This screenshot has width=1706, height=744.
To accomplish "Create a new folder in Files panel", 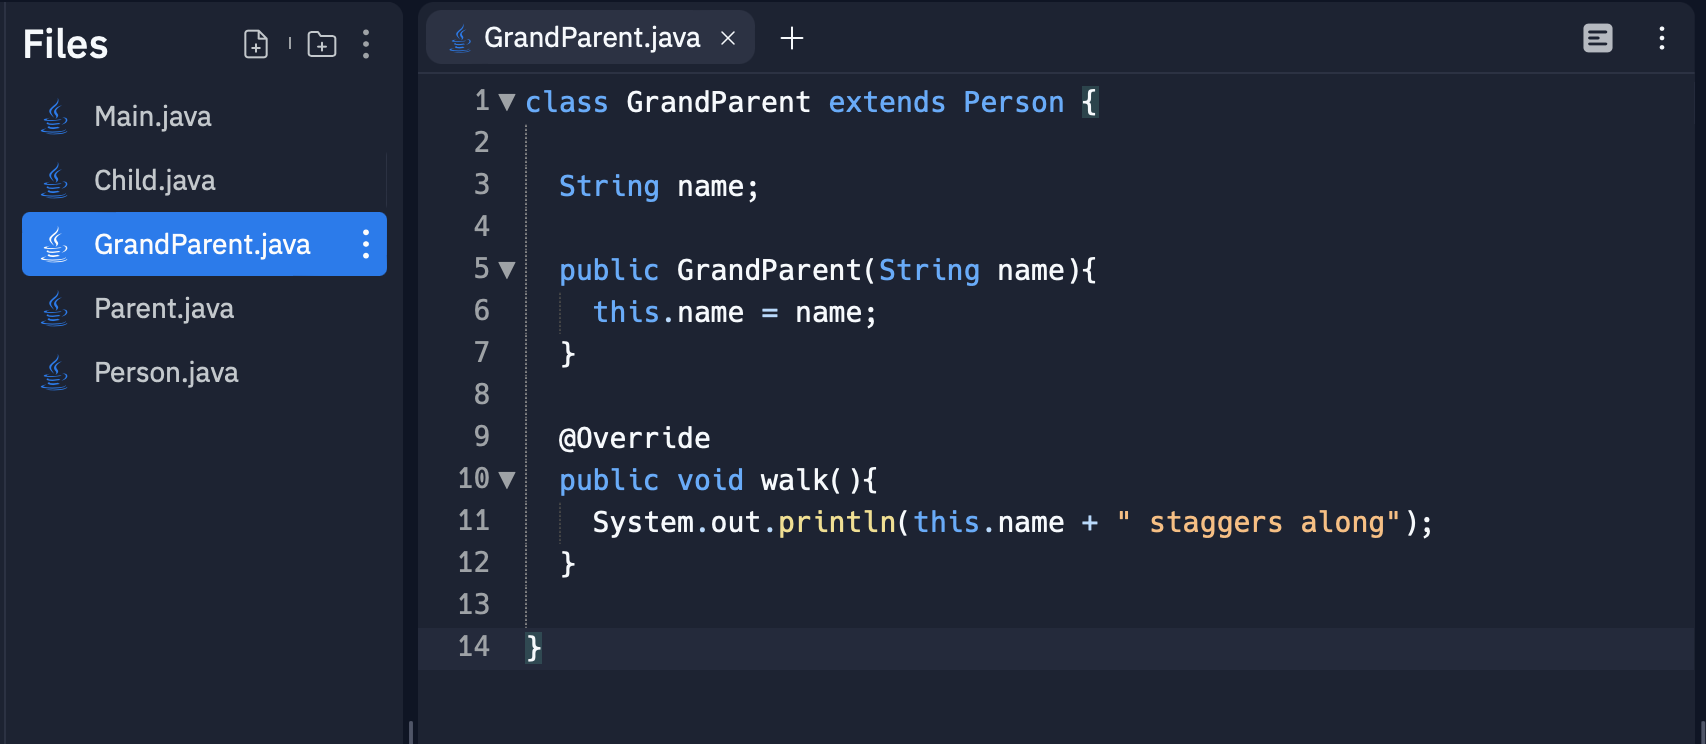I will [x=322, y=44].
